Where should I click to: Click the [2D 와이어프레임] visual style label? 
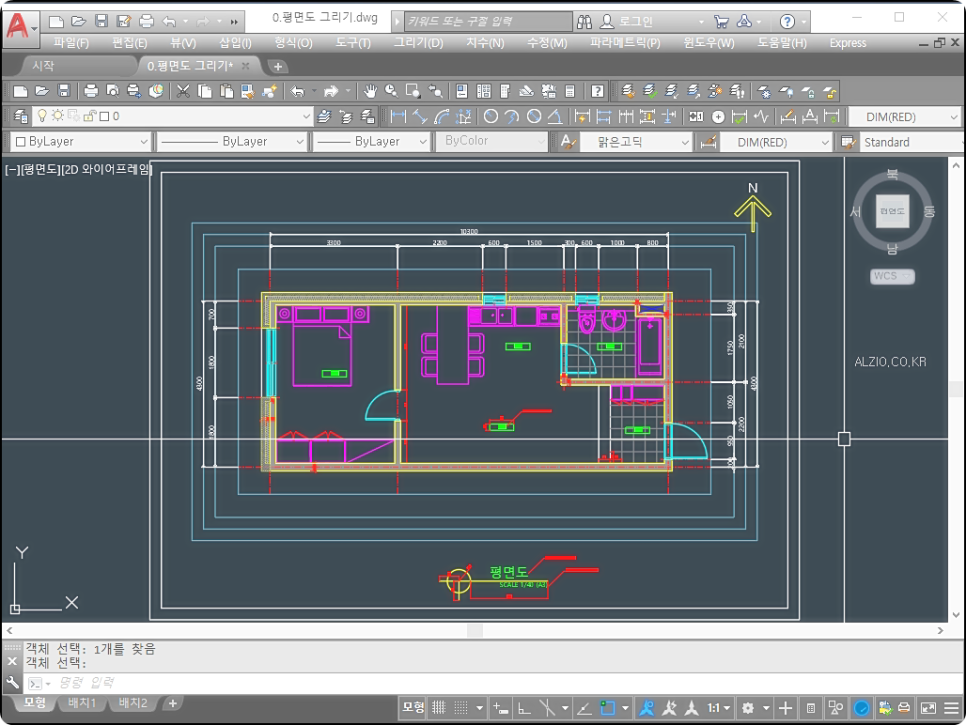click(x=106, y=169)
